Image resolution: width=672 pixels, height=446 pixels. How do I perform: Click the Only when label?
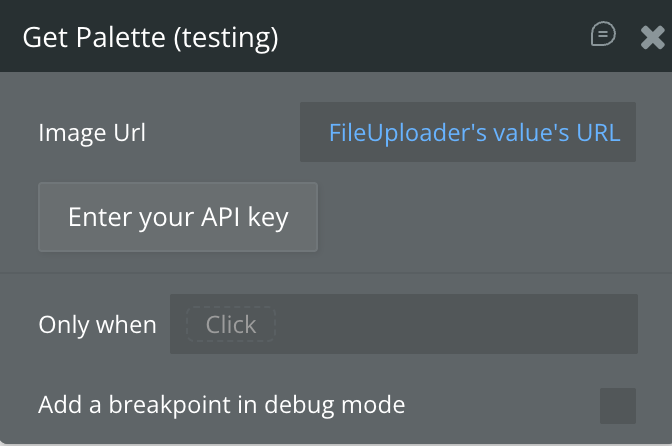tap(97, 325)
